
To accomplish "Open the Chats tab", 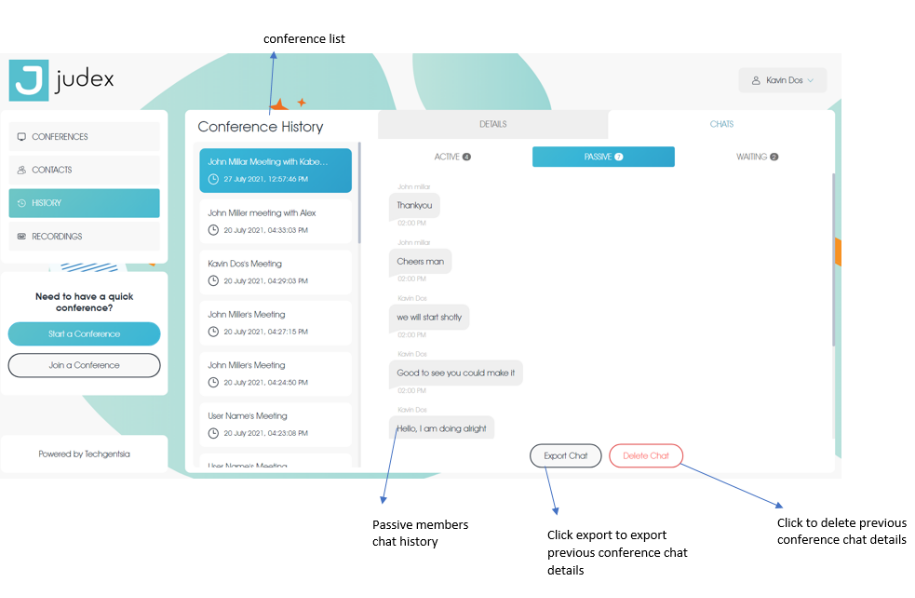I will coord(721,125).
